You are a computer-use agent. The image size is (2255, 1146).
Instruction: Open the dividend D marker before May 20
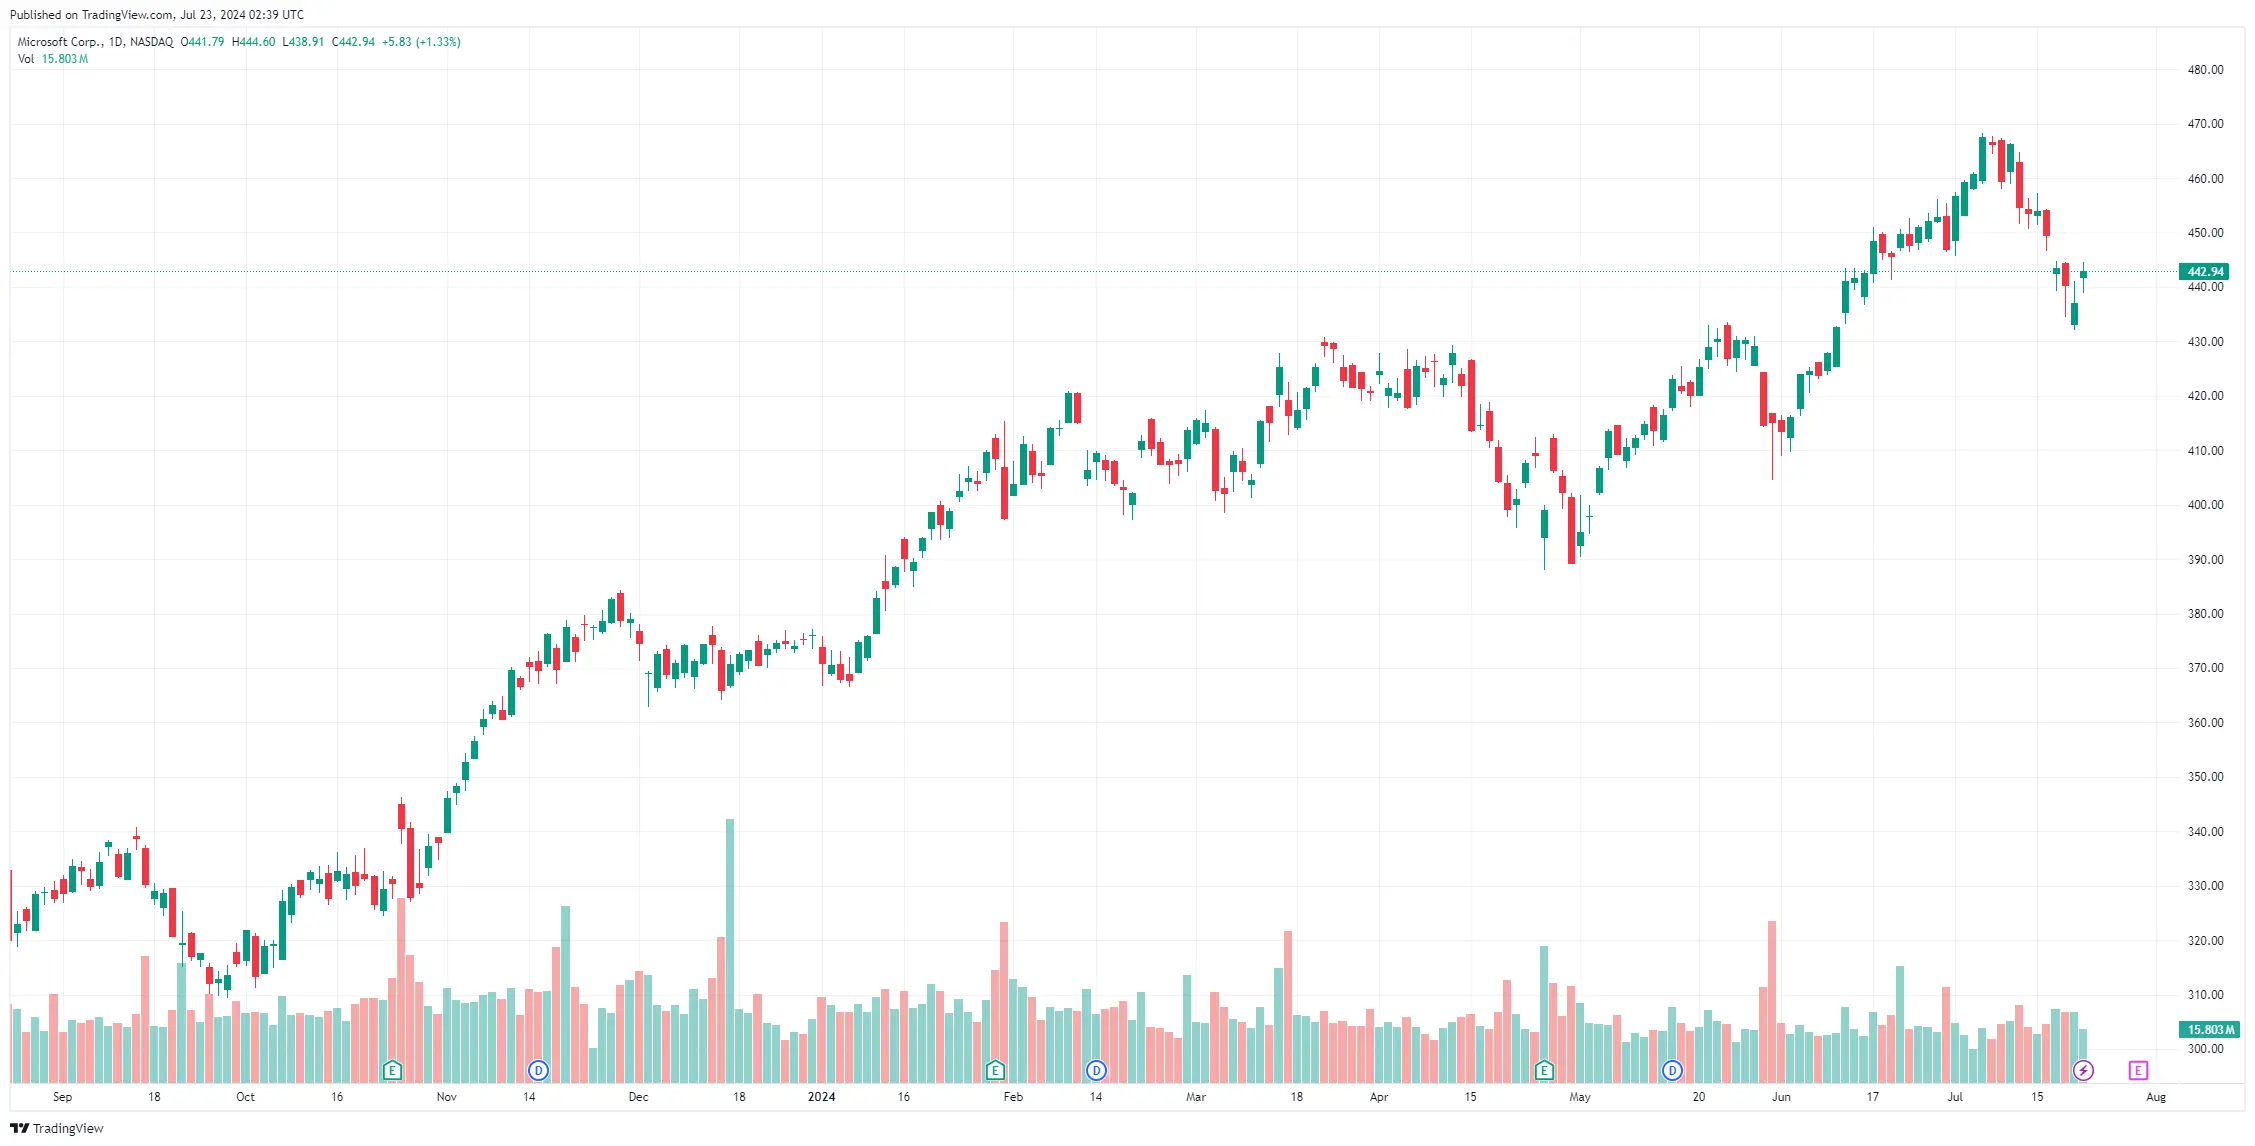tap(1672, 1070)
